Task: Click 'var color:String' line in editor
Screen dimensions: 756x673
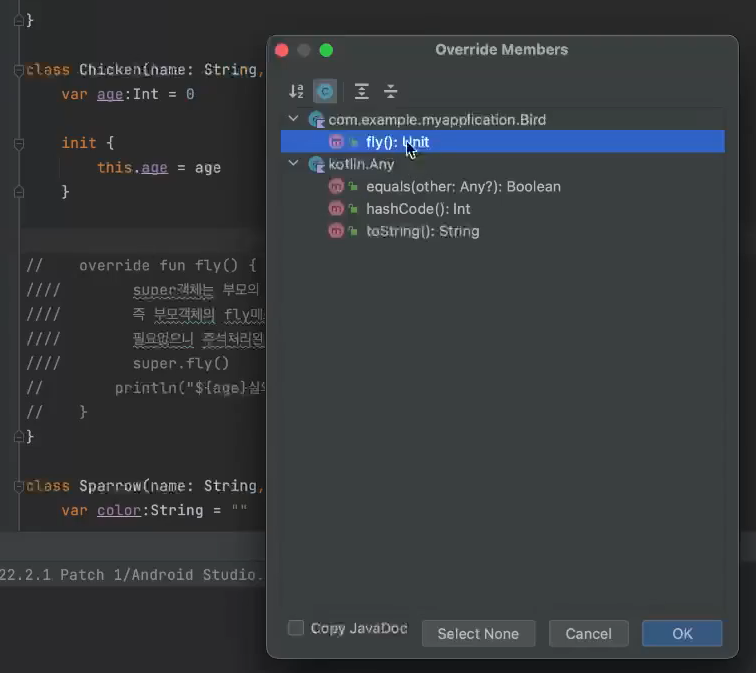Action: (154, 510)
